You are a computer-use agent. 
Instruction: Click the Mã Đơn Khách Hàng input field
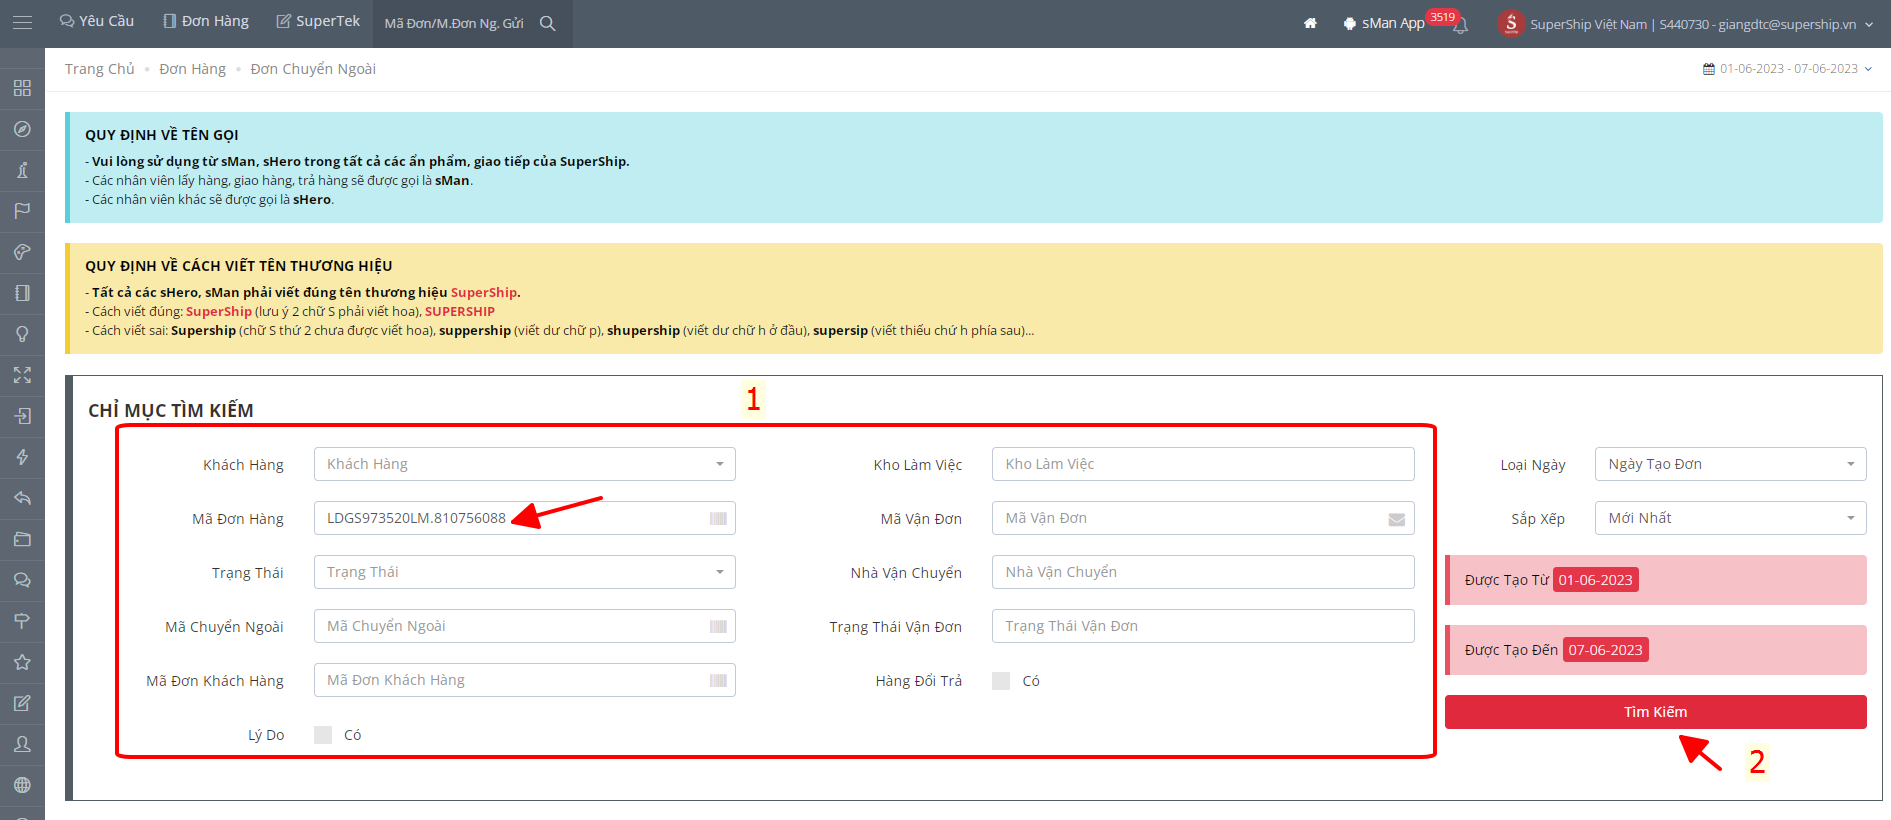[x=525, y=680]
